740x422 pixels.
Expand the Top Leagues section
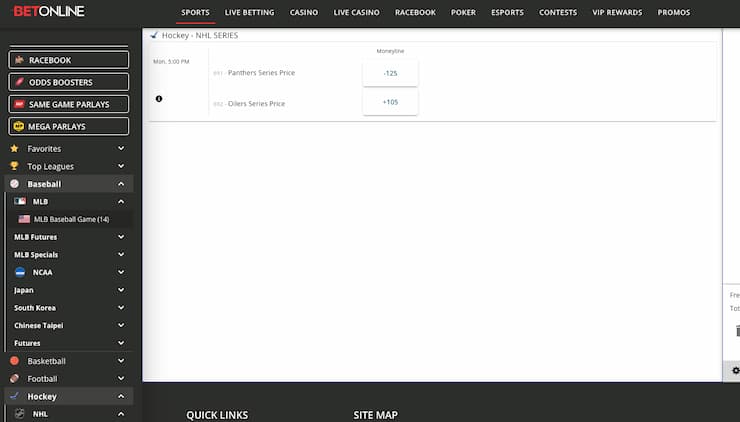(121, 166)
